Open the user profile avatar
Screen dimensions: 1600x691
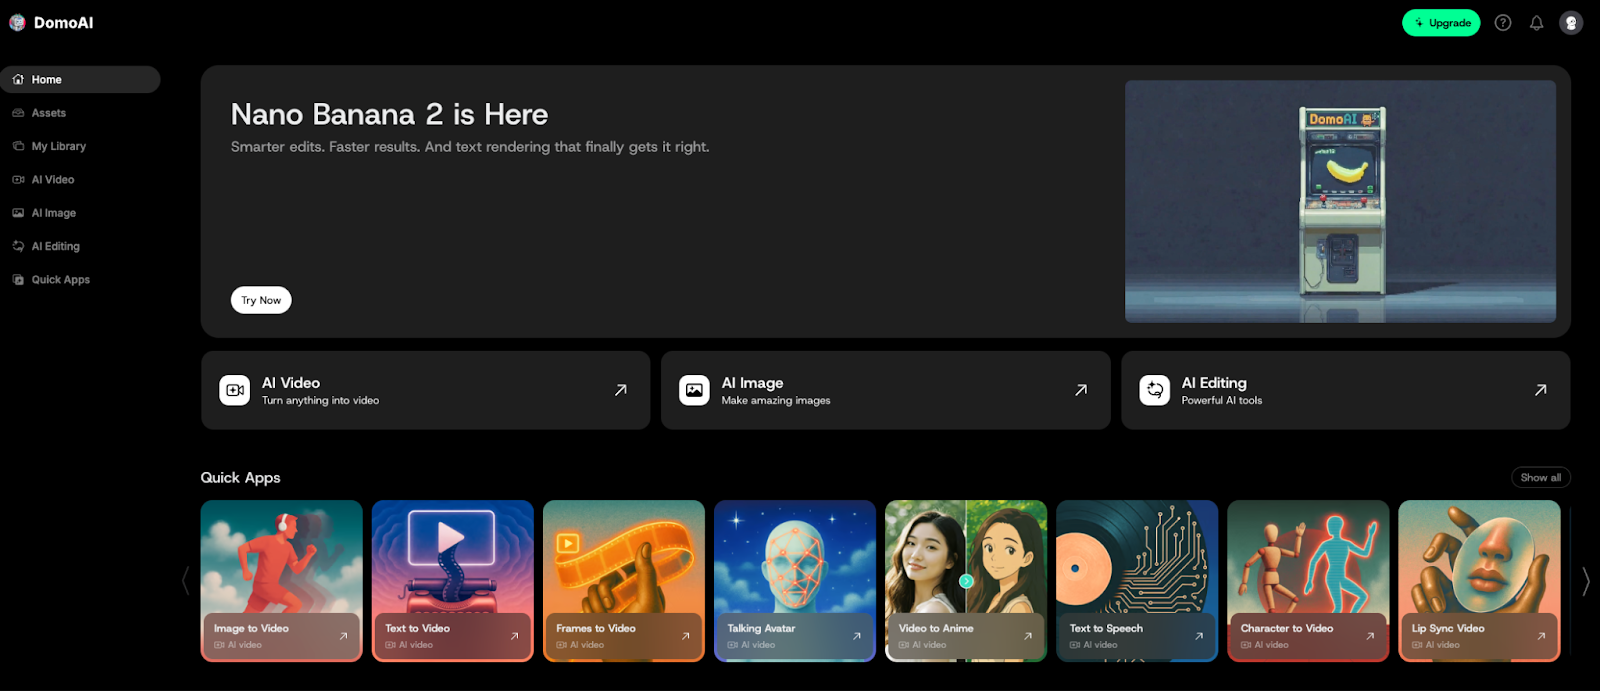1571,23
